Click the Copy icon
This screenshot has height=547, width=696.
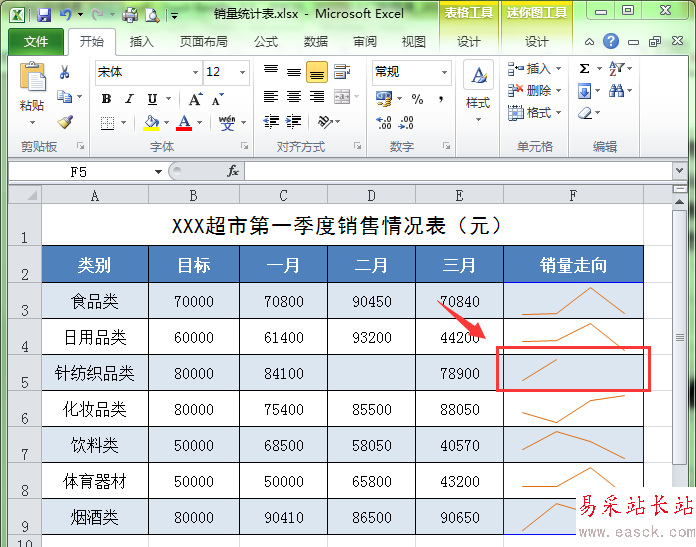[x=64, y=96]
